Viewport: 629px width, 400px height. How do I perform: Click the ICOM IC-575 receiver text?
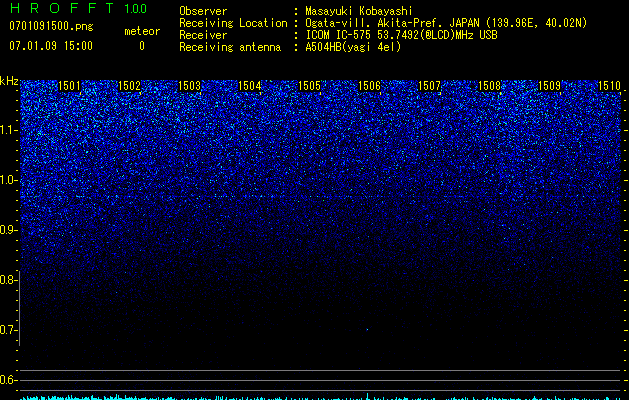coord(401,35)
